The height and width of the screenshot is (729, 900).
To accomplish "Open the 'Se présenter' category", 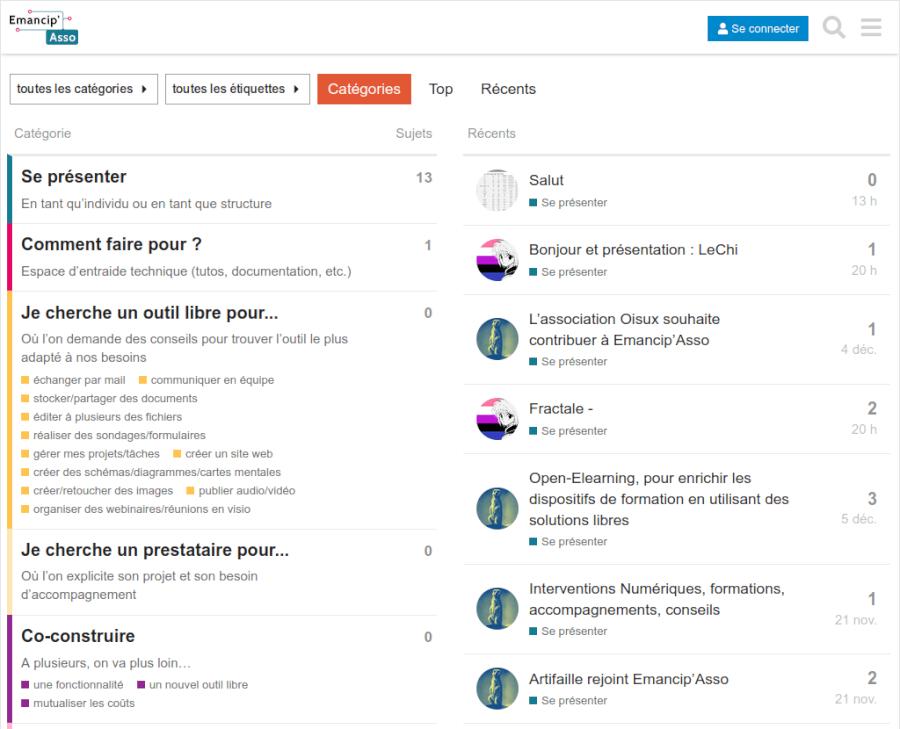I will [x=74, y=177].
